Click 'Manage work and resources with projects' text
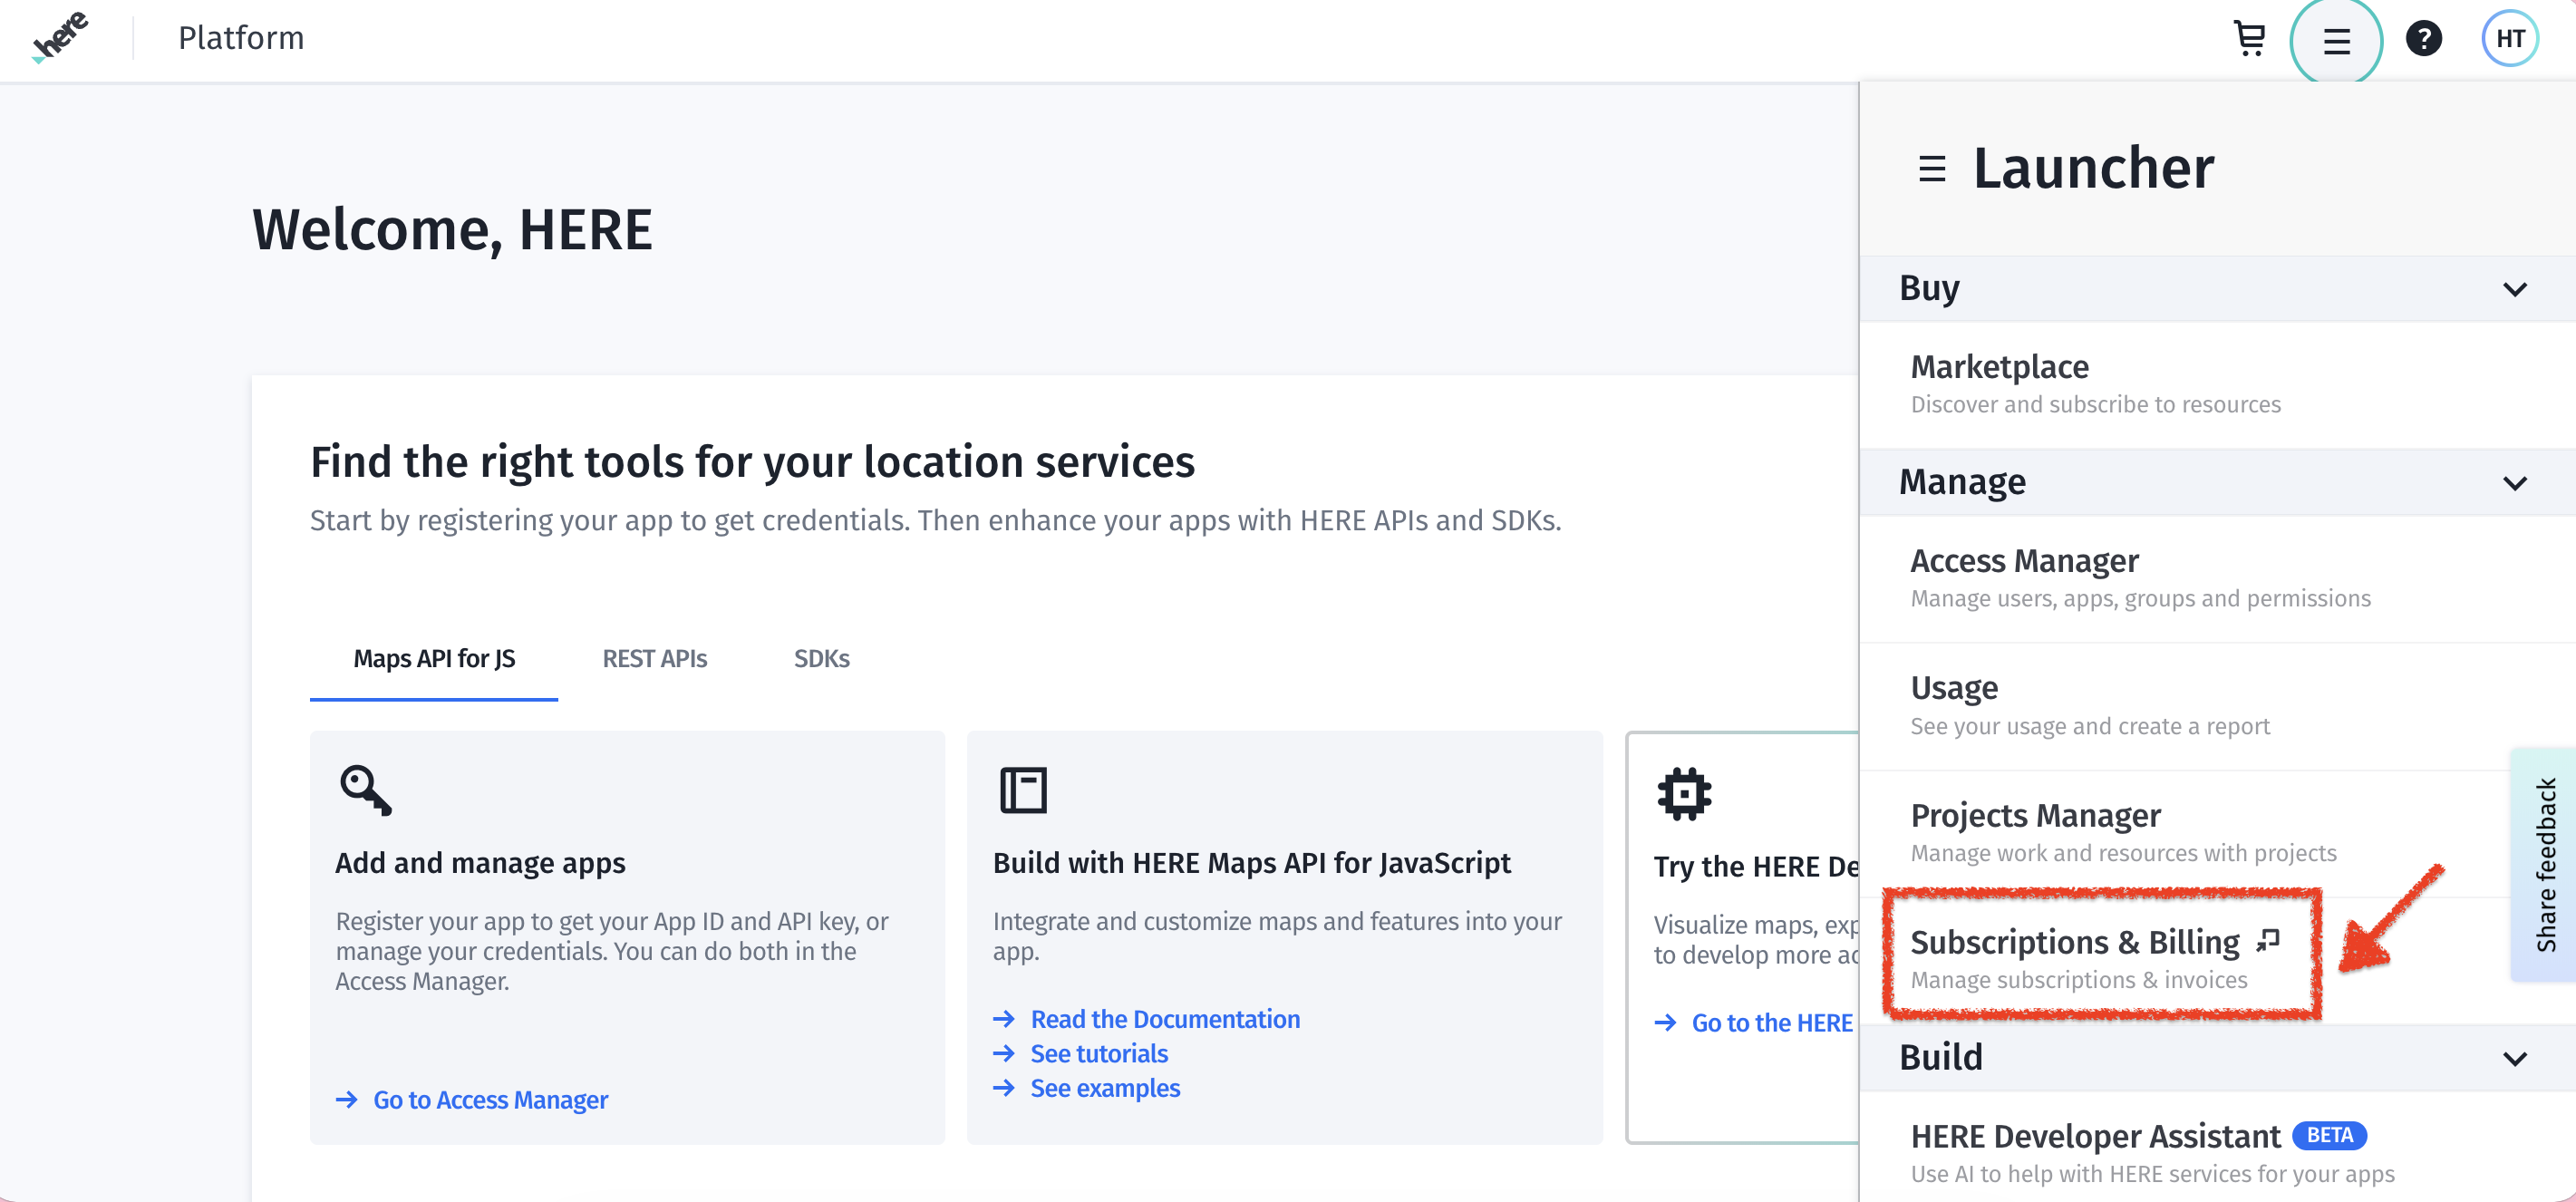2576x1202 pixels. tap(2123, 853)
